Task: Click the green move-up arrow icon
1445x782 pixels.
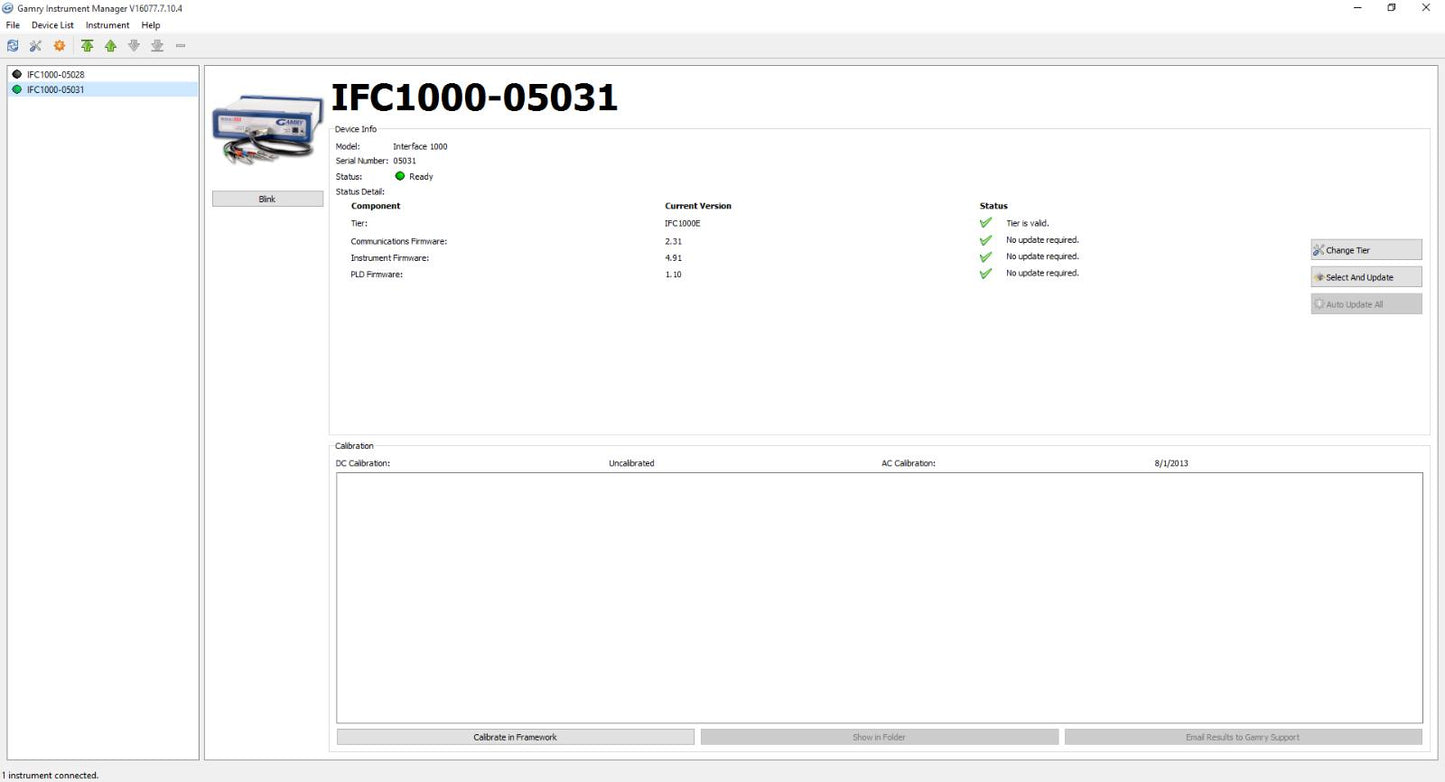Action: (x=111, y=46)
